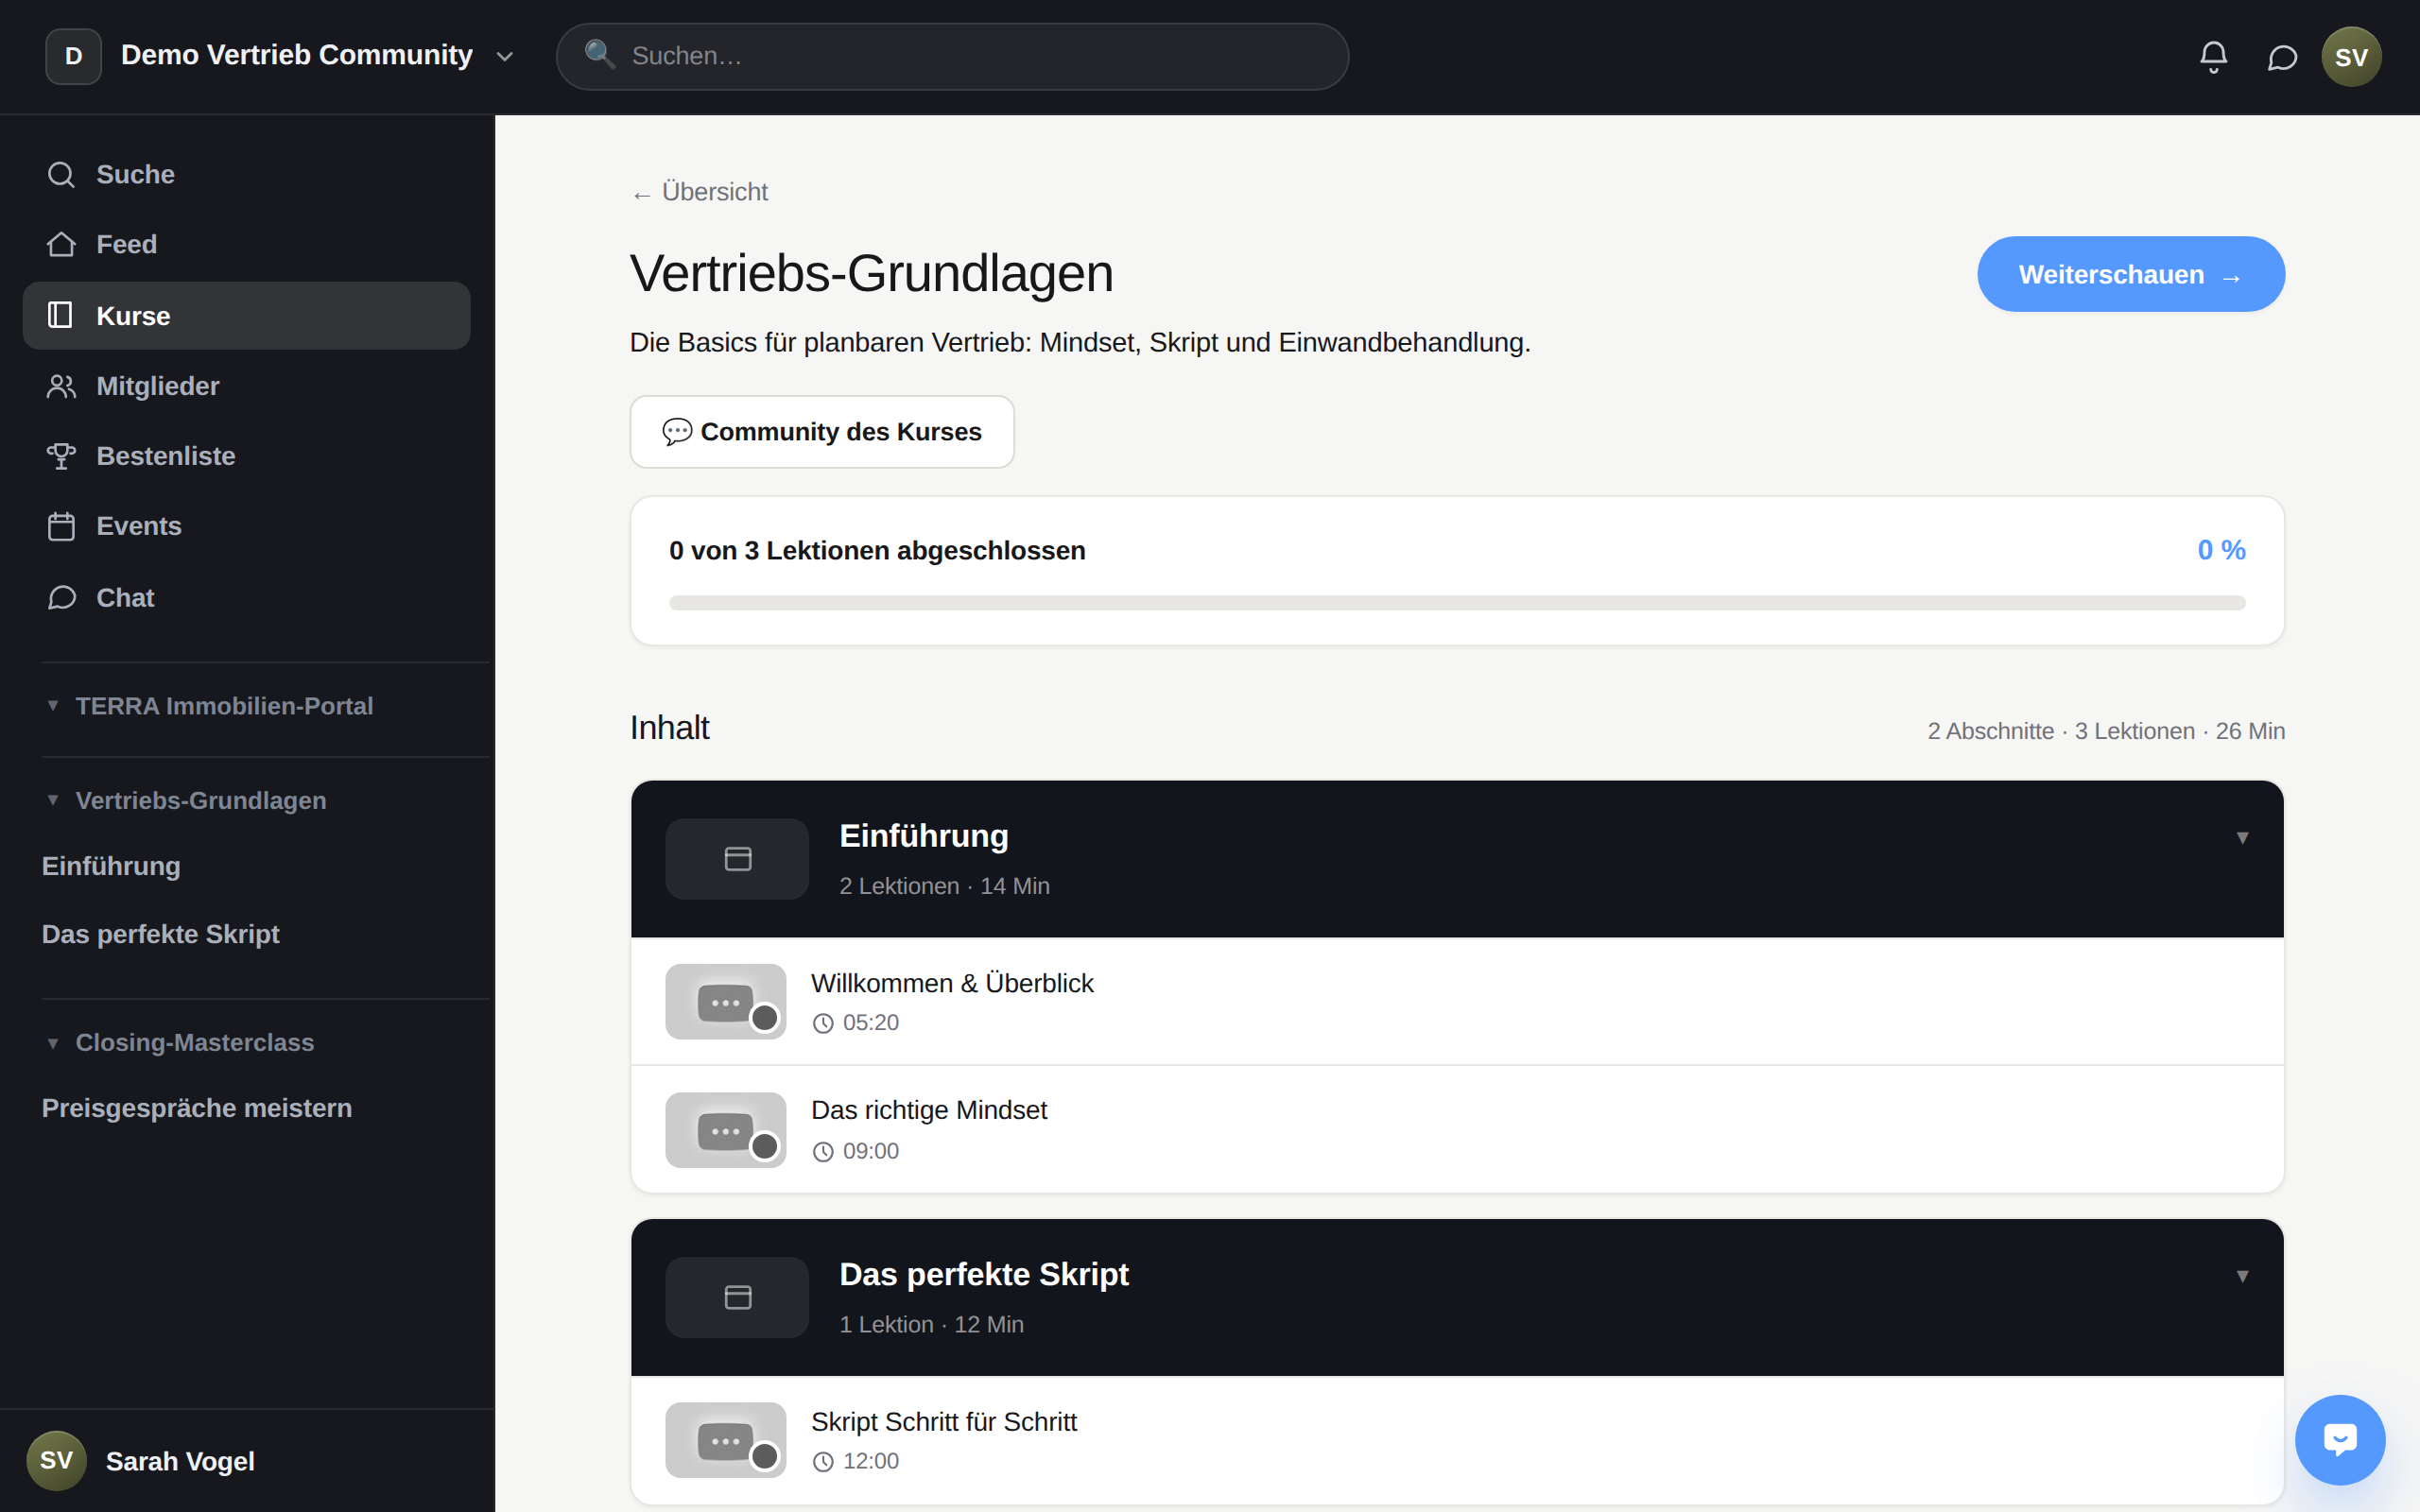The height and width of the screenshot is (1512, 2420).
Task: Open Skript Schritt für Schritt title
Action: point(944,1422)
